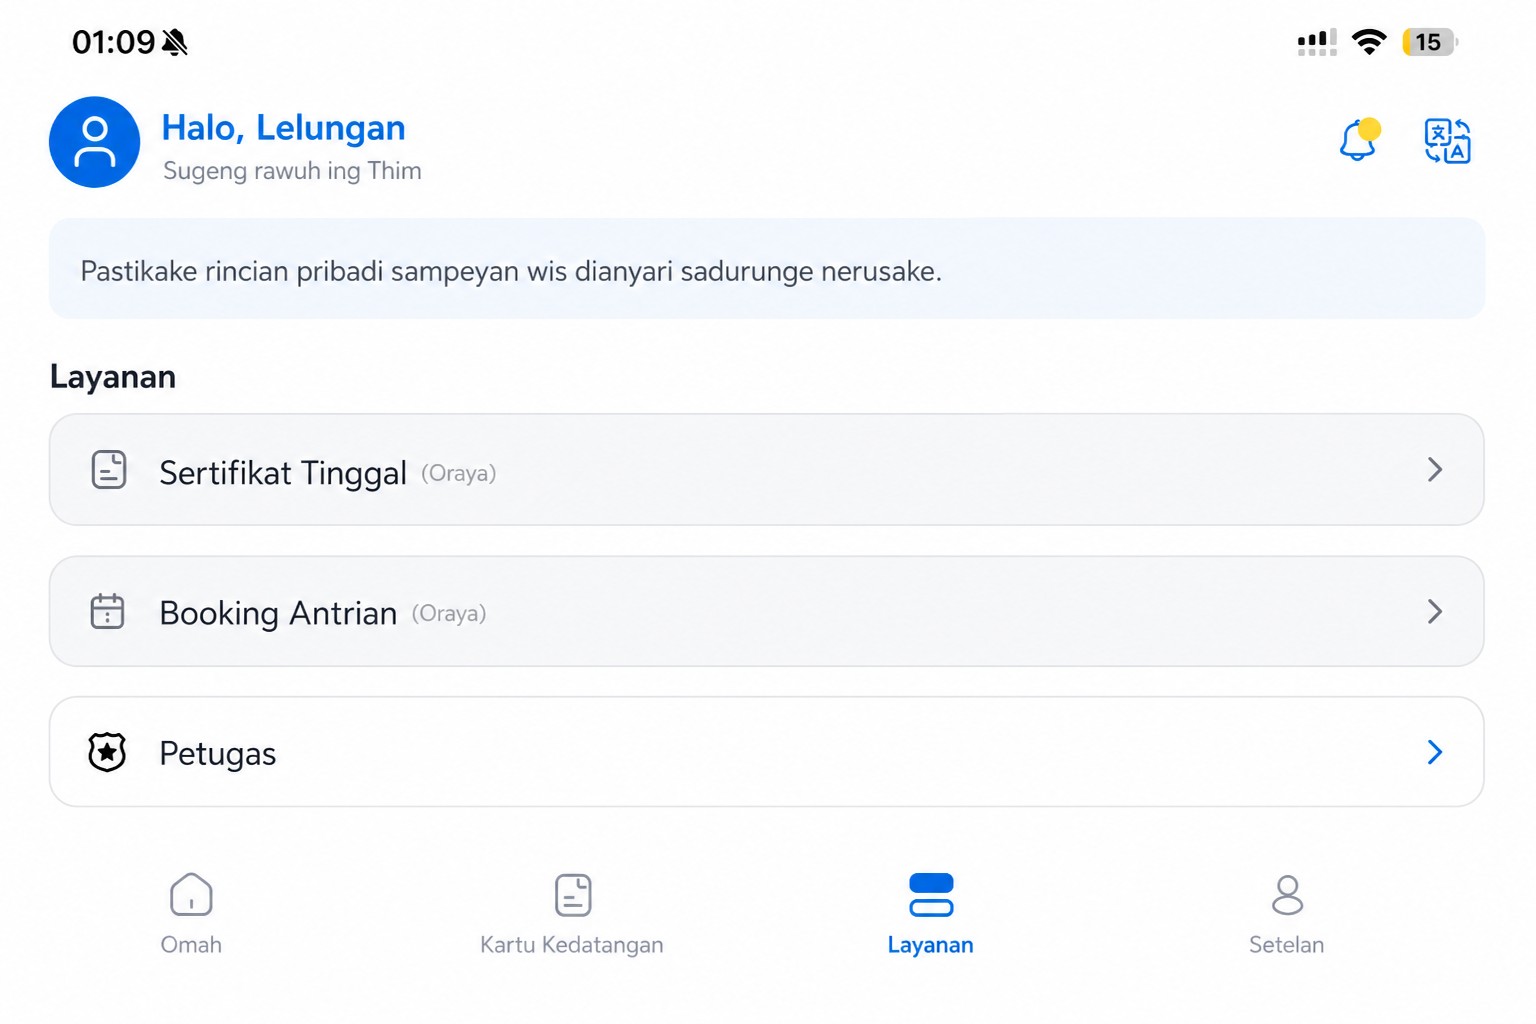
Task: Tap the 'Halo, Lelungan' greeting
Action: (x=283, y=128)
